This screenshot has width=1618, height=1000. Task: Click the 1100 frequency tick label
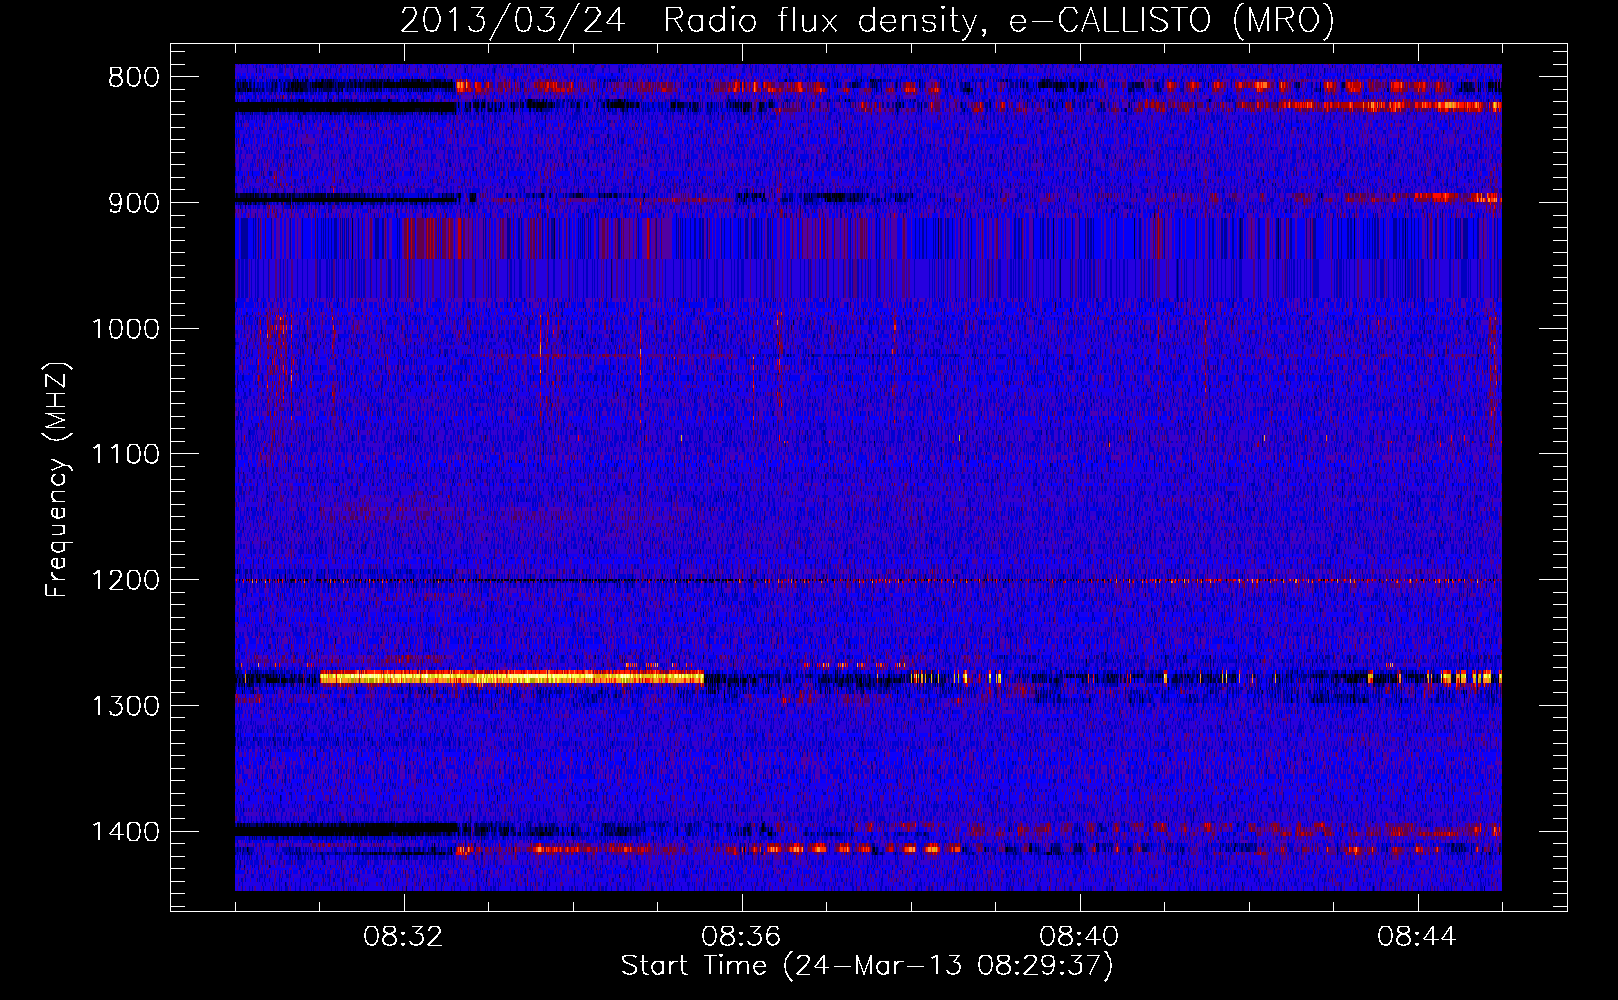pos(125,455)
